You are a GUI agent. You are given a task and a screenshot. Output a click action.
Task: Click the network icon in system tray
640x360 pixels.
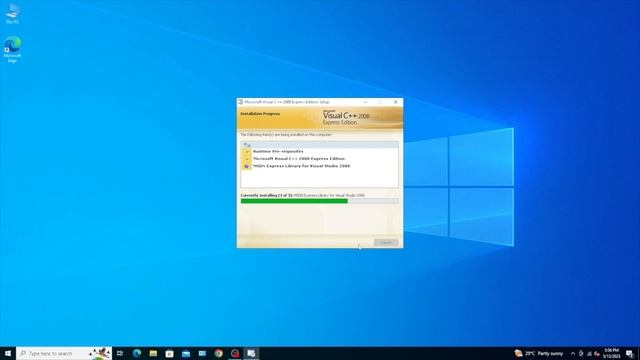(x=589, y=353)
